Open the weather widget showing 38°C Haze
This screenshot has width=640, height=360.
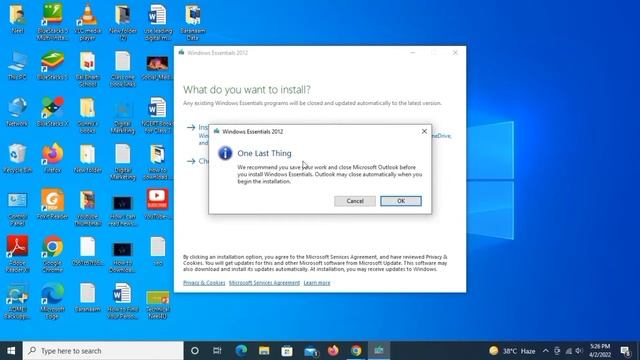click(512, 351)
